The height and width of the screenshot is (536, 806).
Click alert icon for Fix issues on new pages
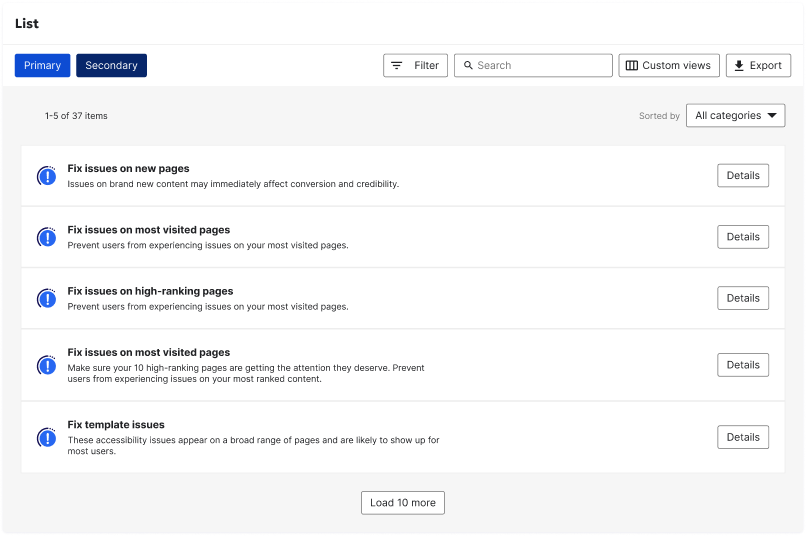[x=46, y=176]
